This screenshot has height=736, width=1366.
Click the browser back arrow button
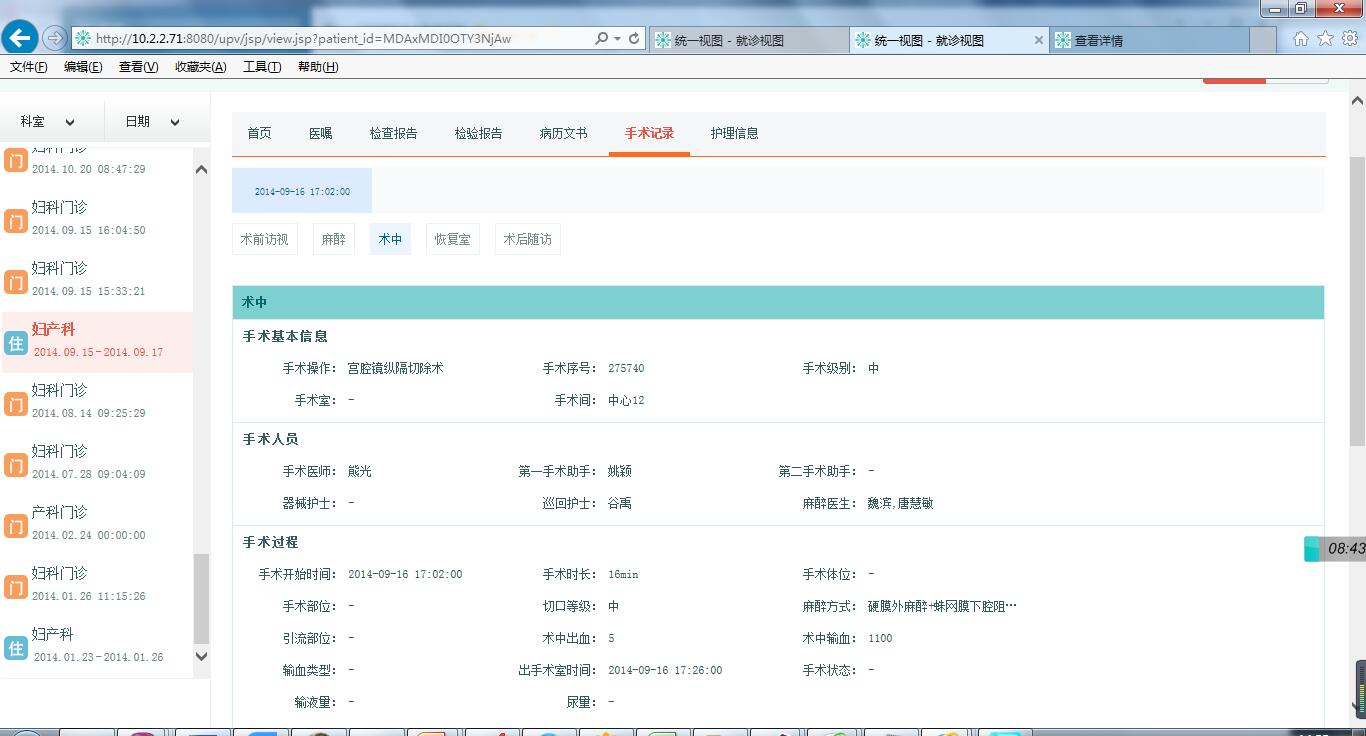20,38
